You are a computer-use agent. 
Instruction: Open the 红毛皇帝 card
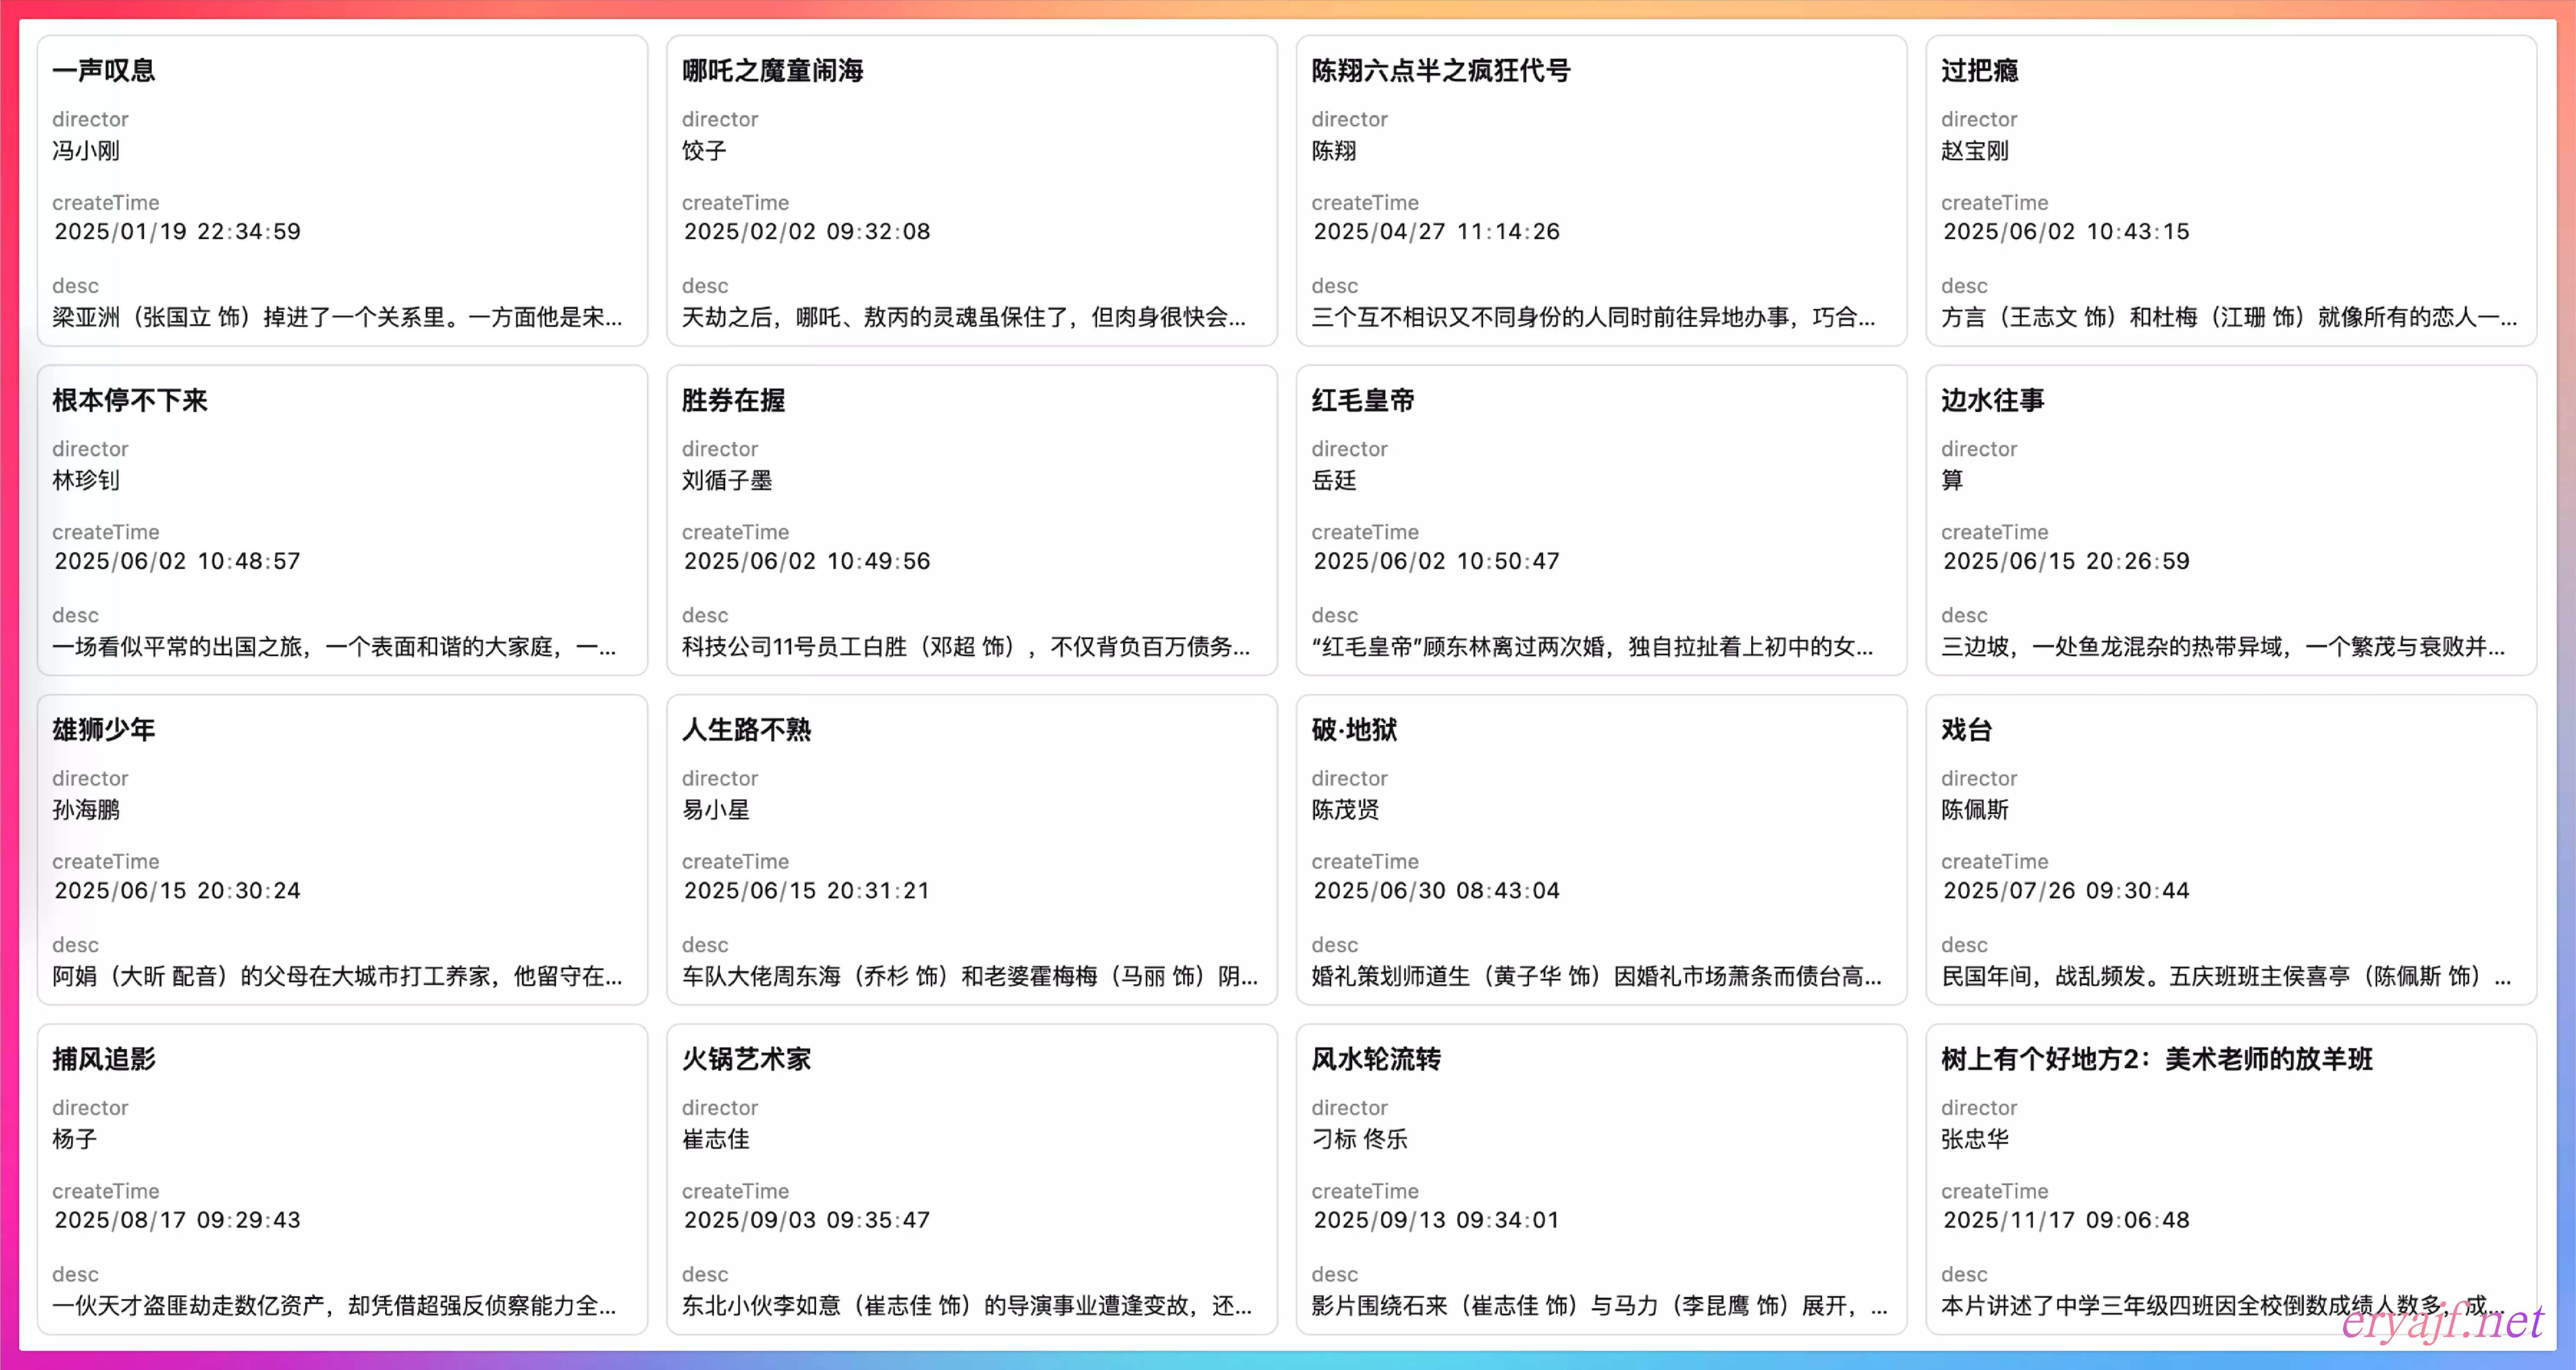click(x=1601, y=520)
